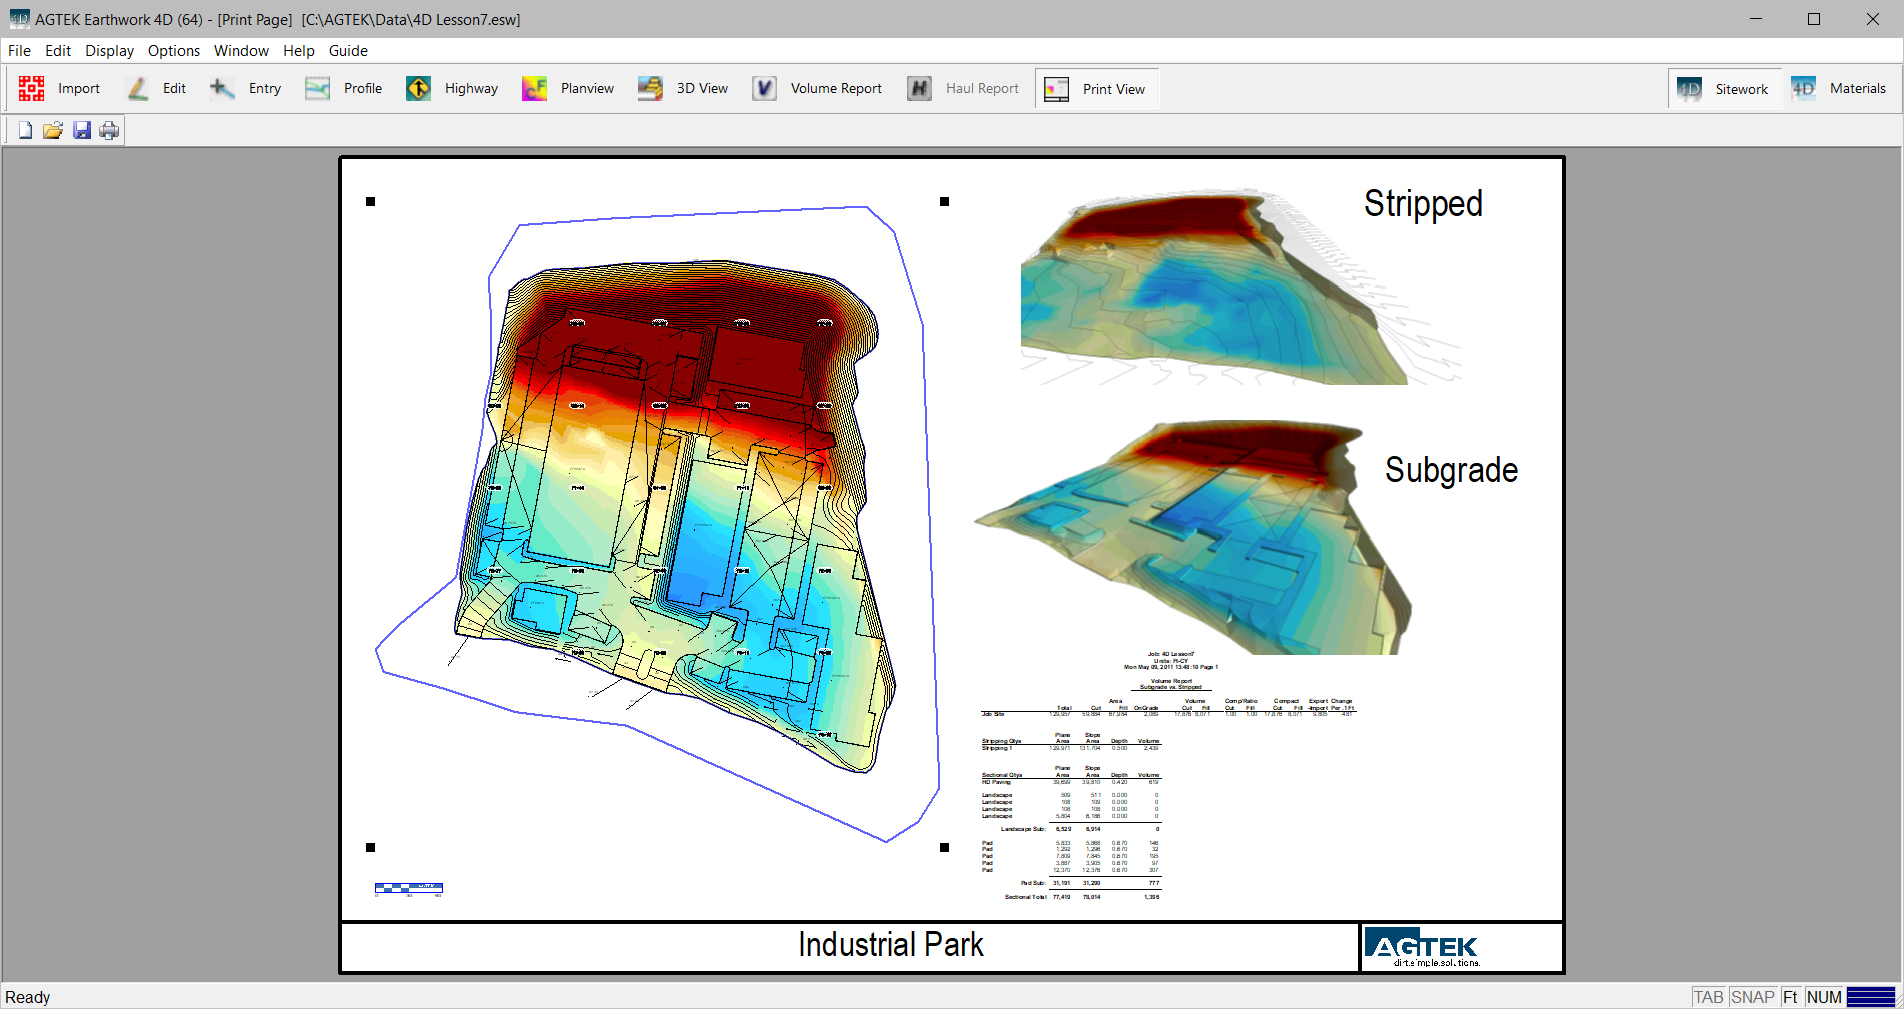
Task: Toggle Materials 4D mode
Action: click(x=1839, y=89)
